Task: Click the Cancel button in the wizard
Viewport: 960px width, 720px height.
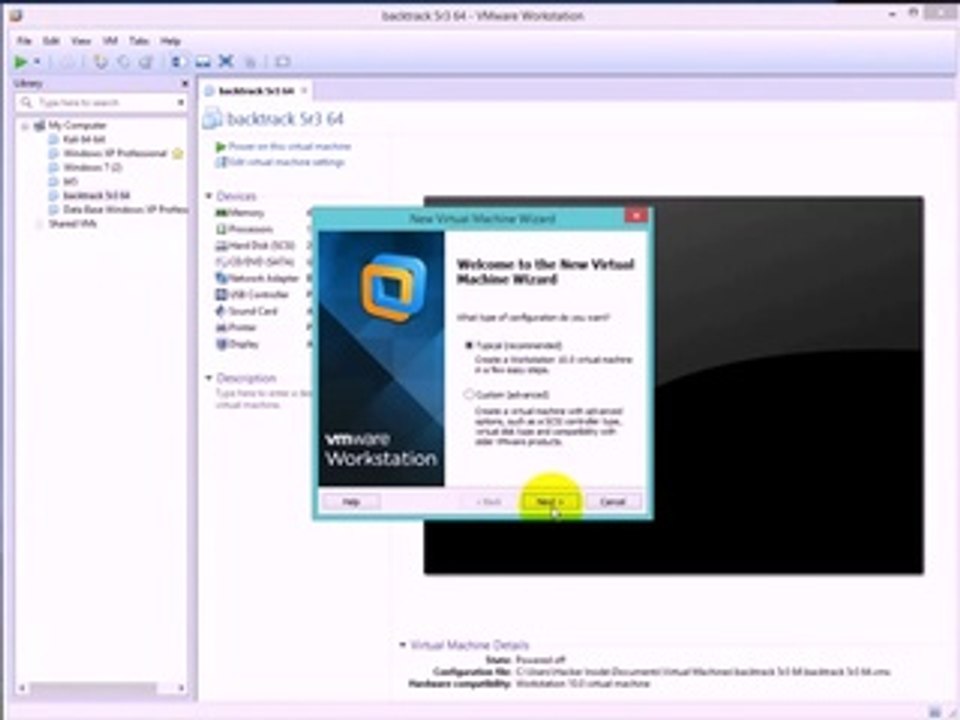Action: pyautogui.click(x=613, y=502)
